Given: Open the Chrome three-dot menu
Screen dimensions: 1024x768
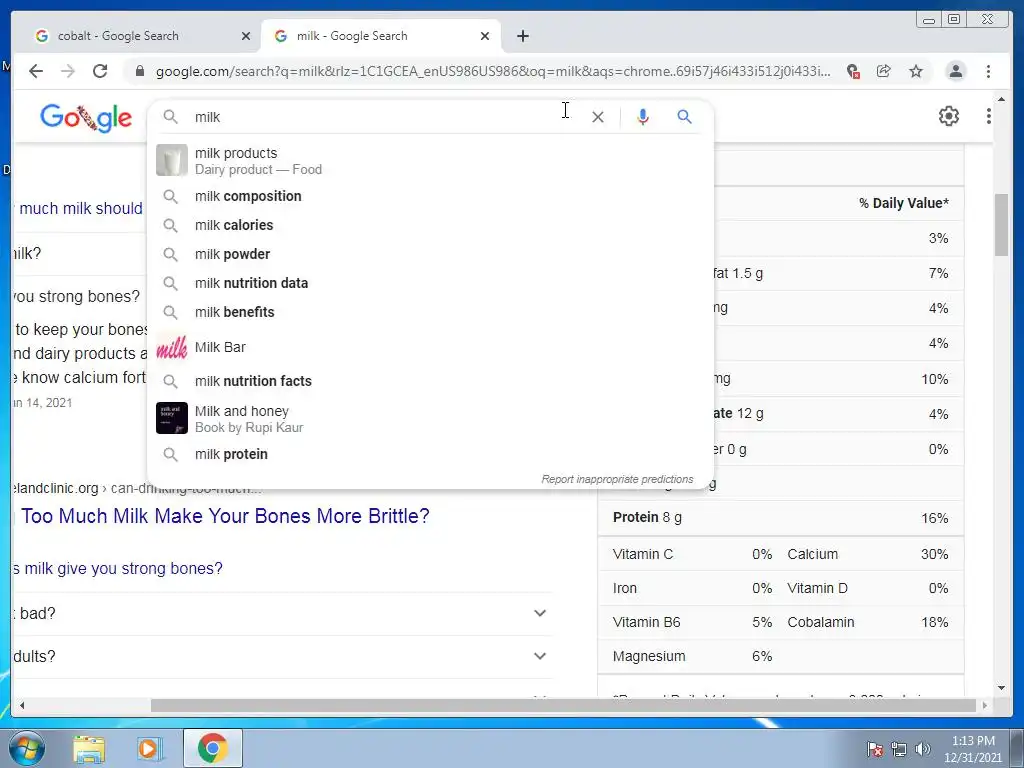Looking at the screenshot, I should click(988, 71).
